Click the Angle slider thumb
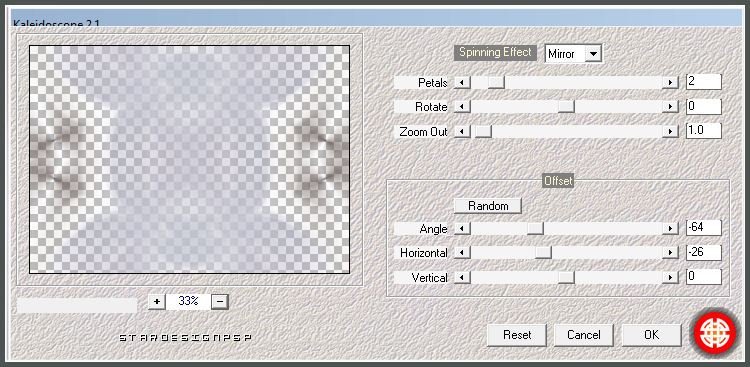 (x=535, y=229)
